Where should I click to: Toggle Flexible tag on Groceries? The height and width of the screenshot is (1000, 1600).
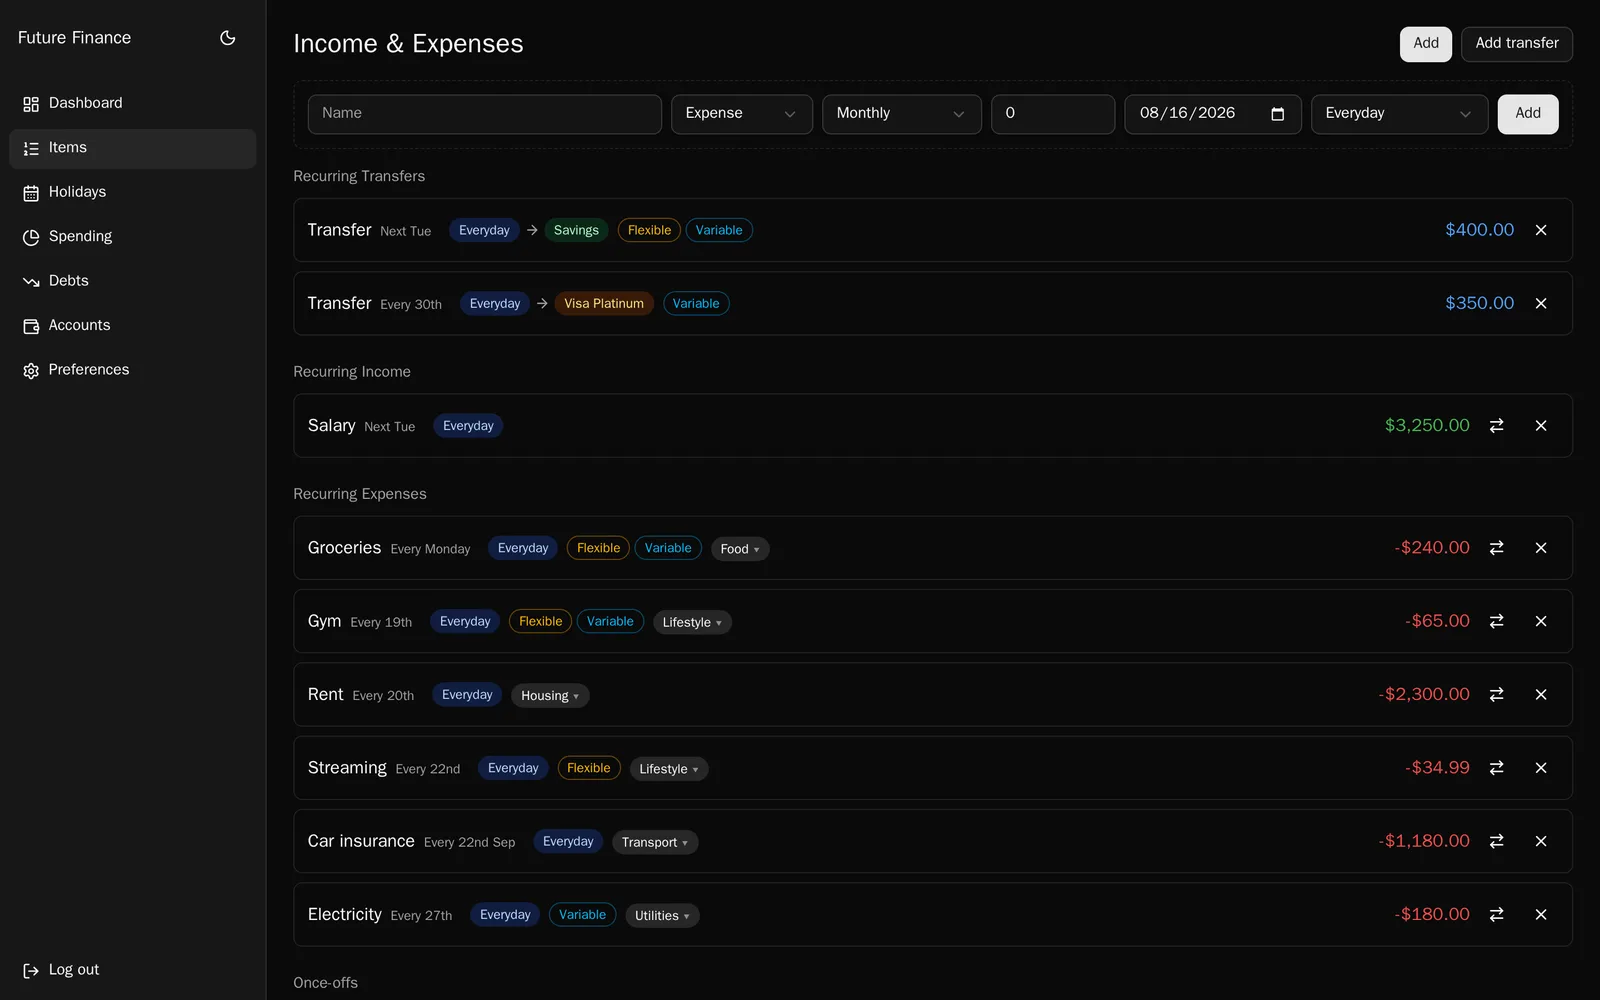coord(598,548)
